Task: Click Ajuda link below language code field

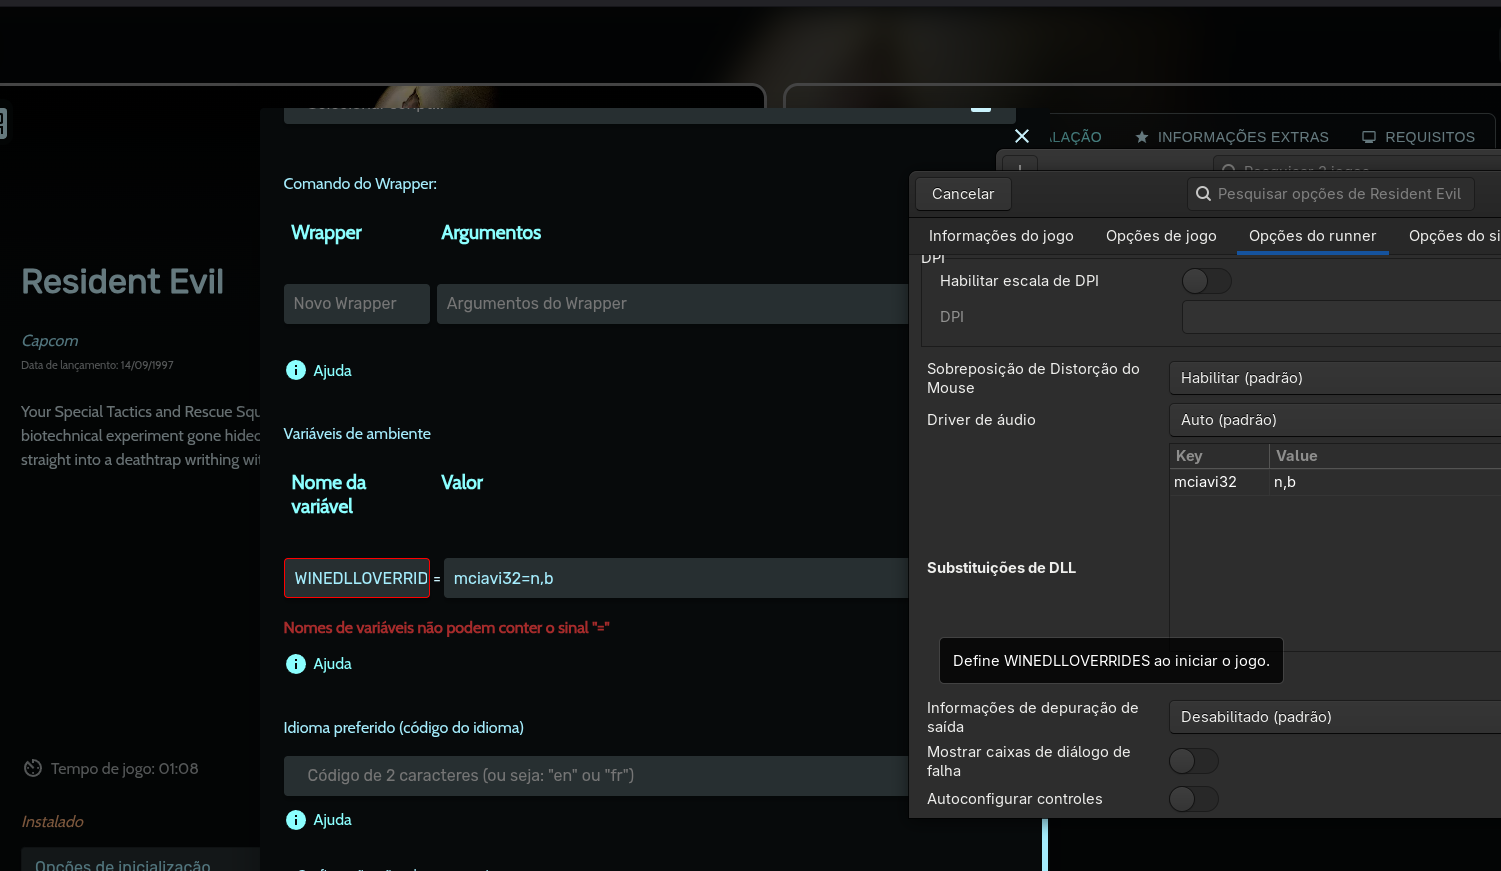Action: 332,820
